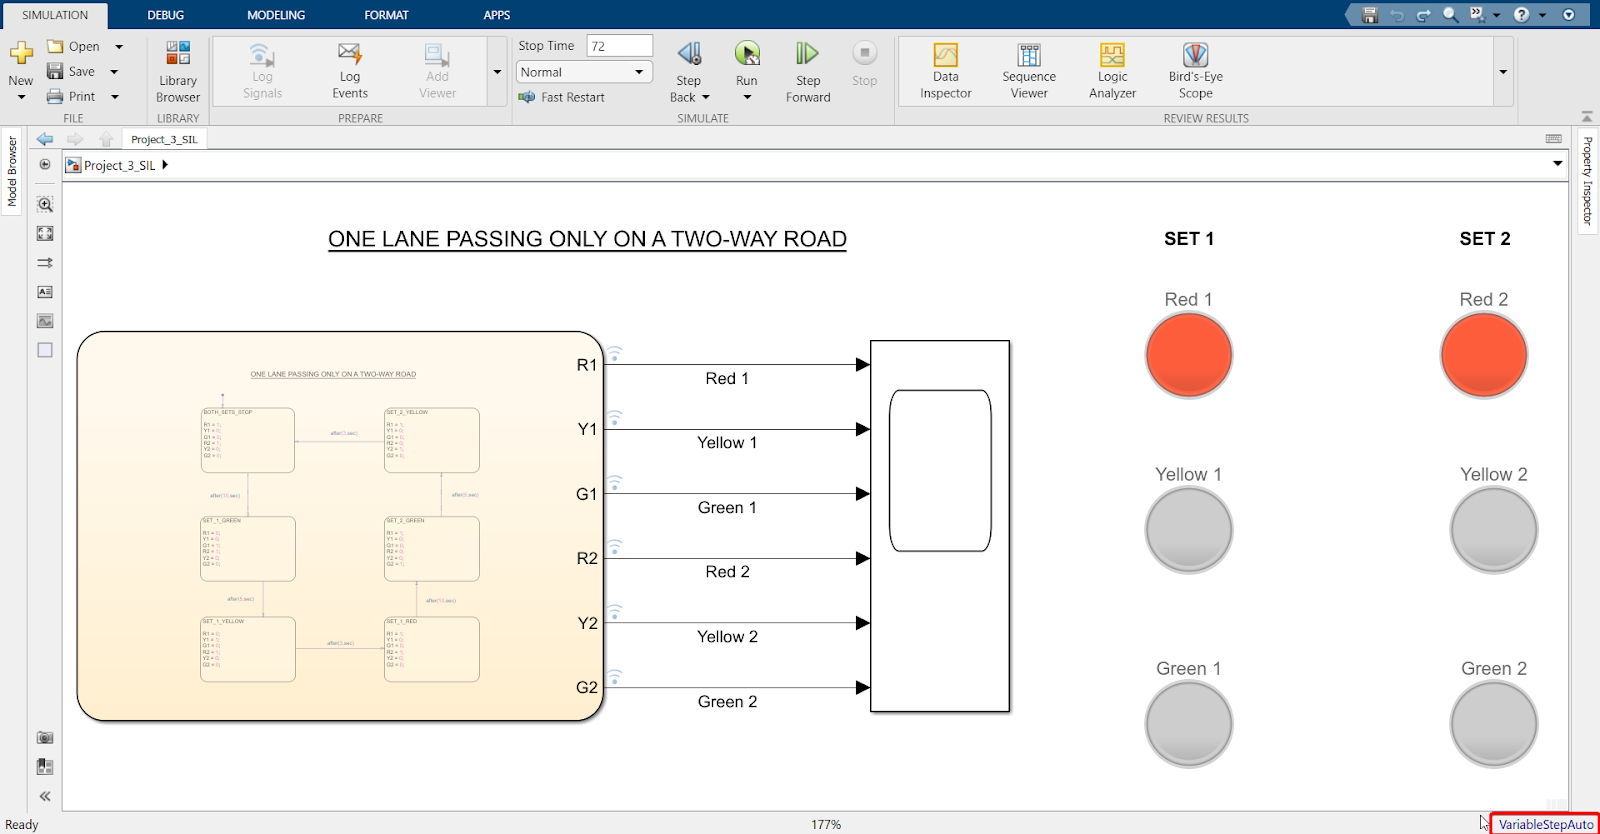Viewport: 1600px width, 834px height.
Task: Expand the breadcrumb arrow after Project_3_SIL
Action: 165,165
